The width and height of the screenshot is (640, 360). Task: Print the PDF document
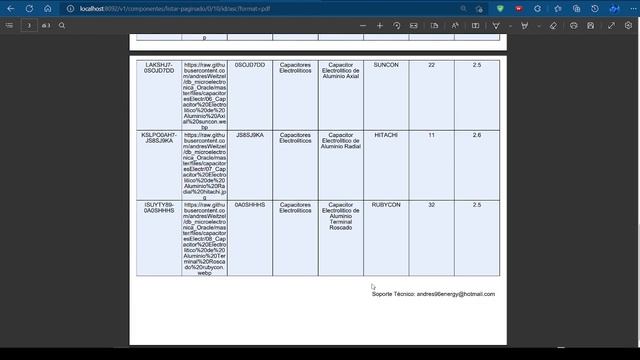[573, 25]
